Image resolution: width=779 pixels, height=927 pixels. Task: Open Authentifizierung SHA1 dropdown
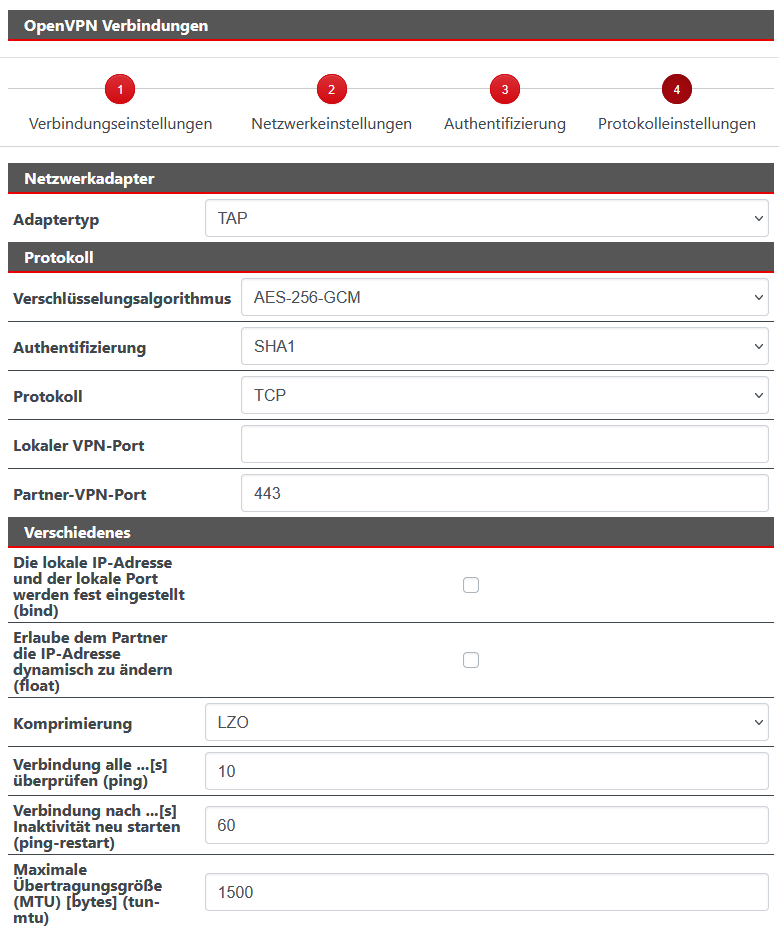[504, 346]
